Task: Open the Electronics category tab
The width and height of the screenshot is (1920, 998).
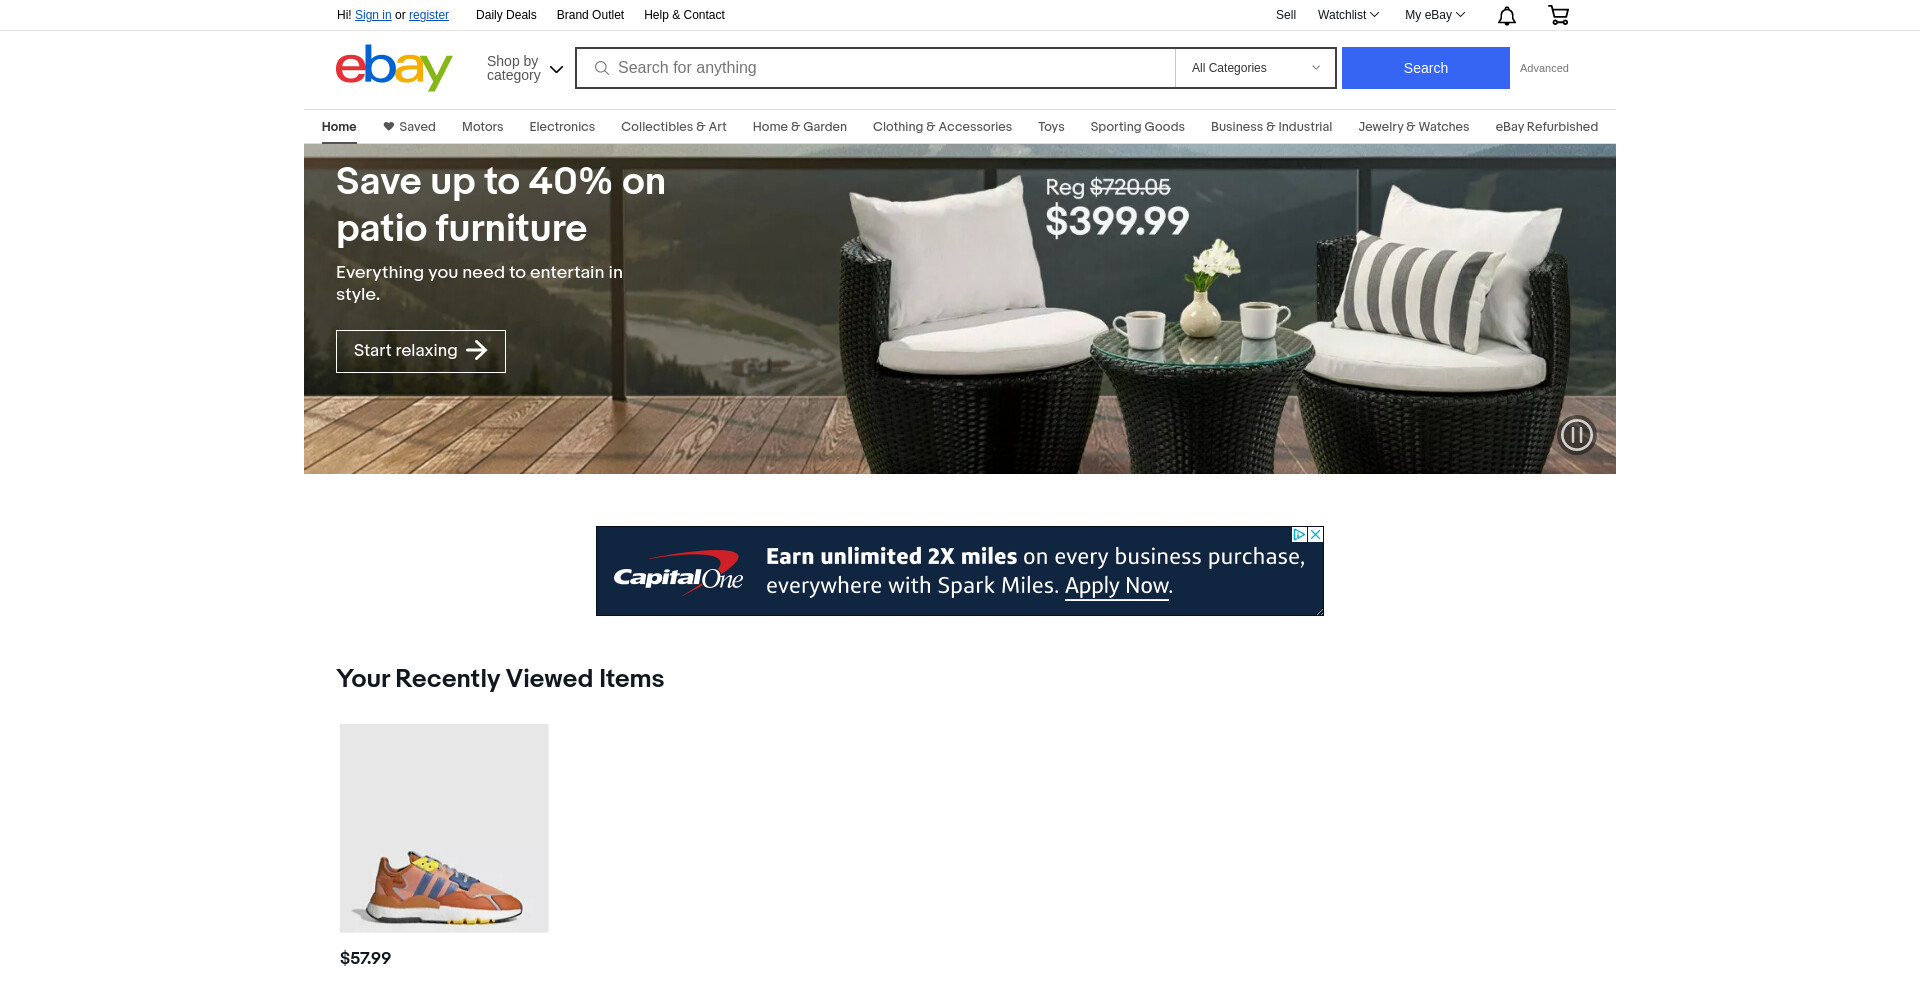Action: [x=562, y=127]
